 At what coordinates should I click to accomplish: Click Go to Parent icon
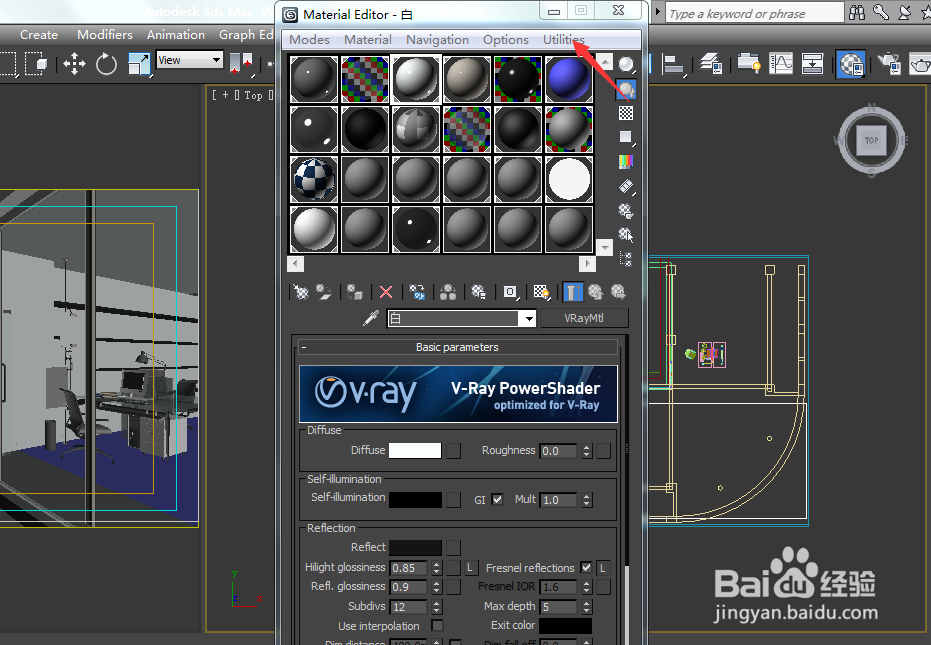[595, 292]
